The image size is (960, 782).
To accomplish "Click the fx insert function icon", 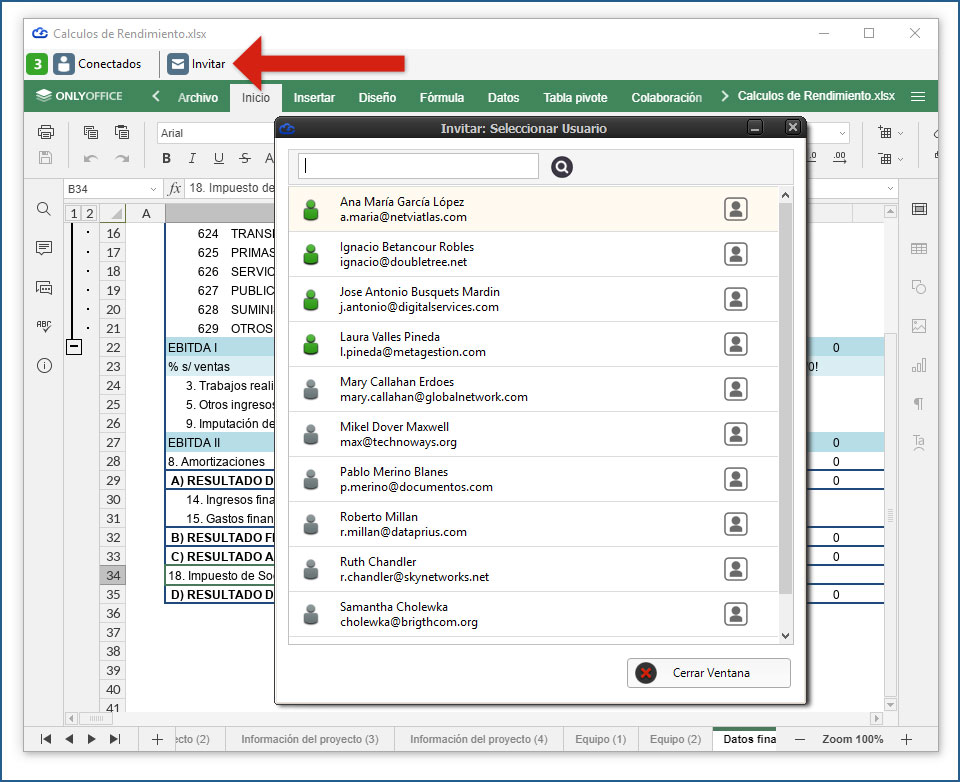I will 174,188.
